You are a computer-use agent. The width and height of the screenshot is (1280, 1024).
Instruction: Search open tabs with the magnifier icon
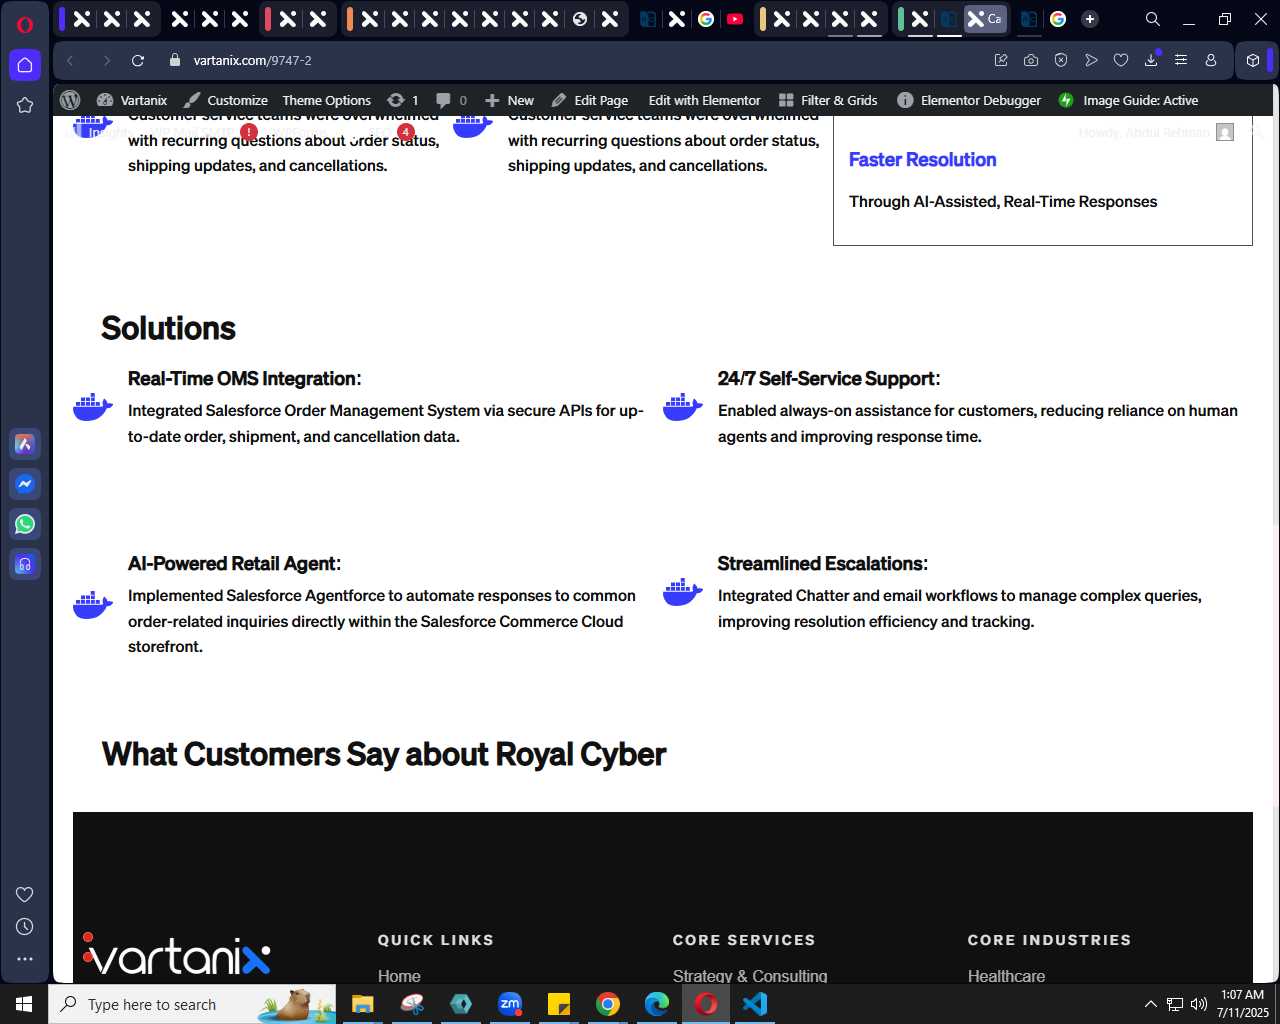1153,19
